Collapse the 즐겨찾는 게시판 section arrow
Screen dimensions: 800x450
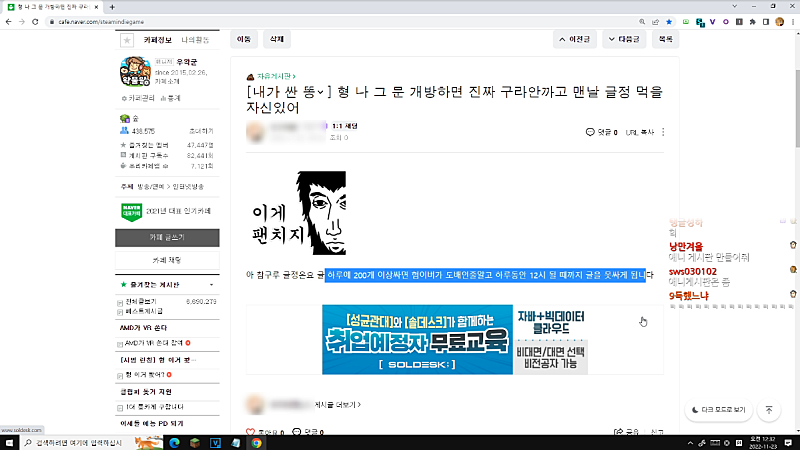pyautogui.click(x=211, y=285)
